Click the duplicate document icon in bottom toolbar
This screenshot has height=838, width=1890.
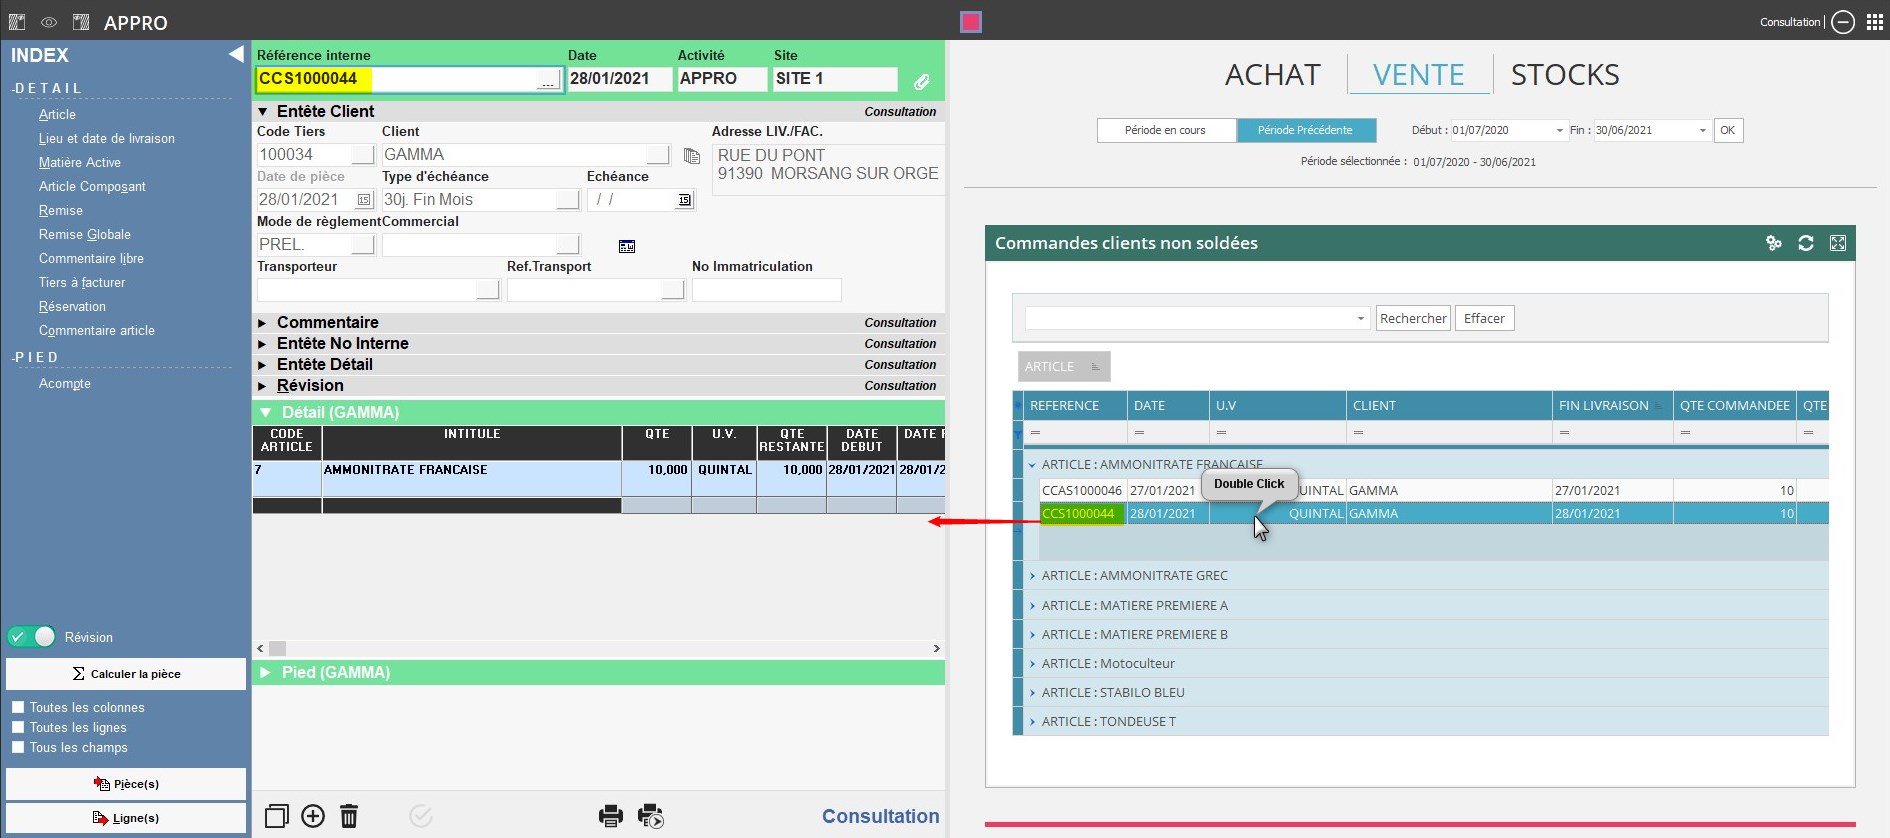[x=277, y=816]
